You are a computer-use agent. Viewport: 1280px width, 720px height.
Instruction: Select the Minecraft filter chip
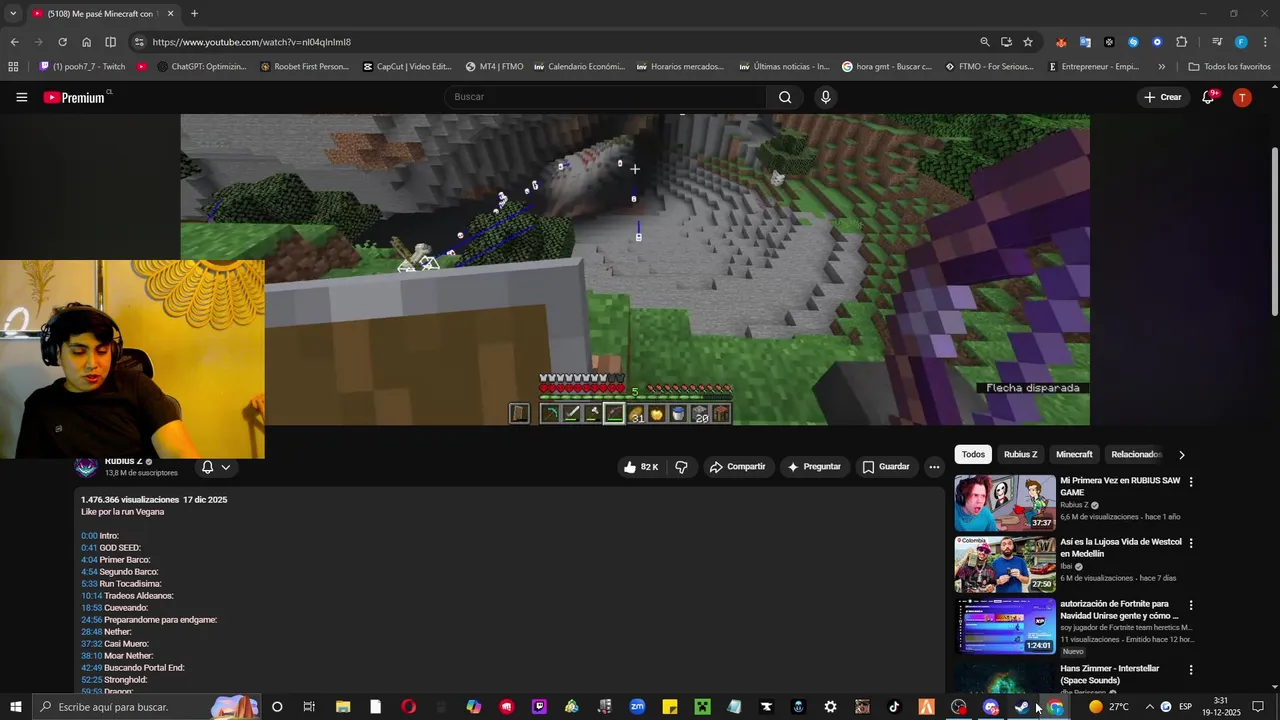click(1074, 455)
